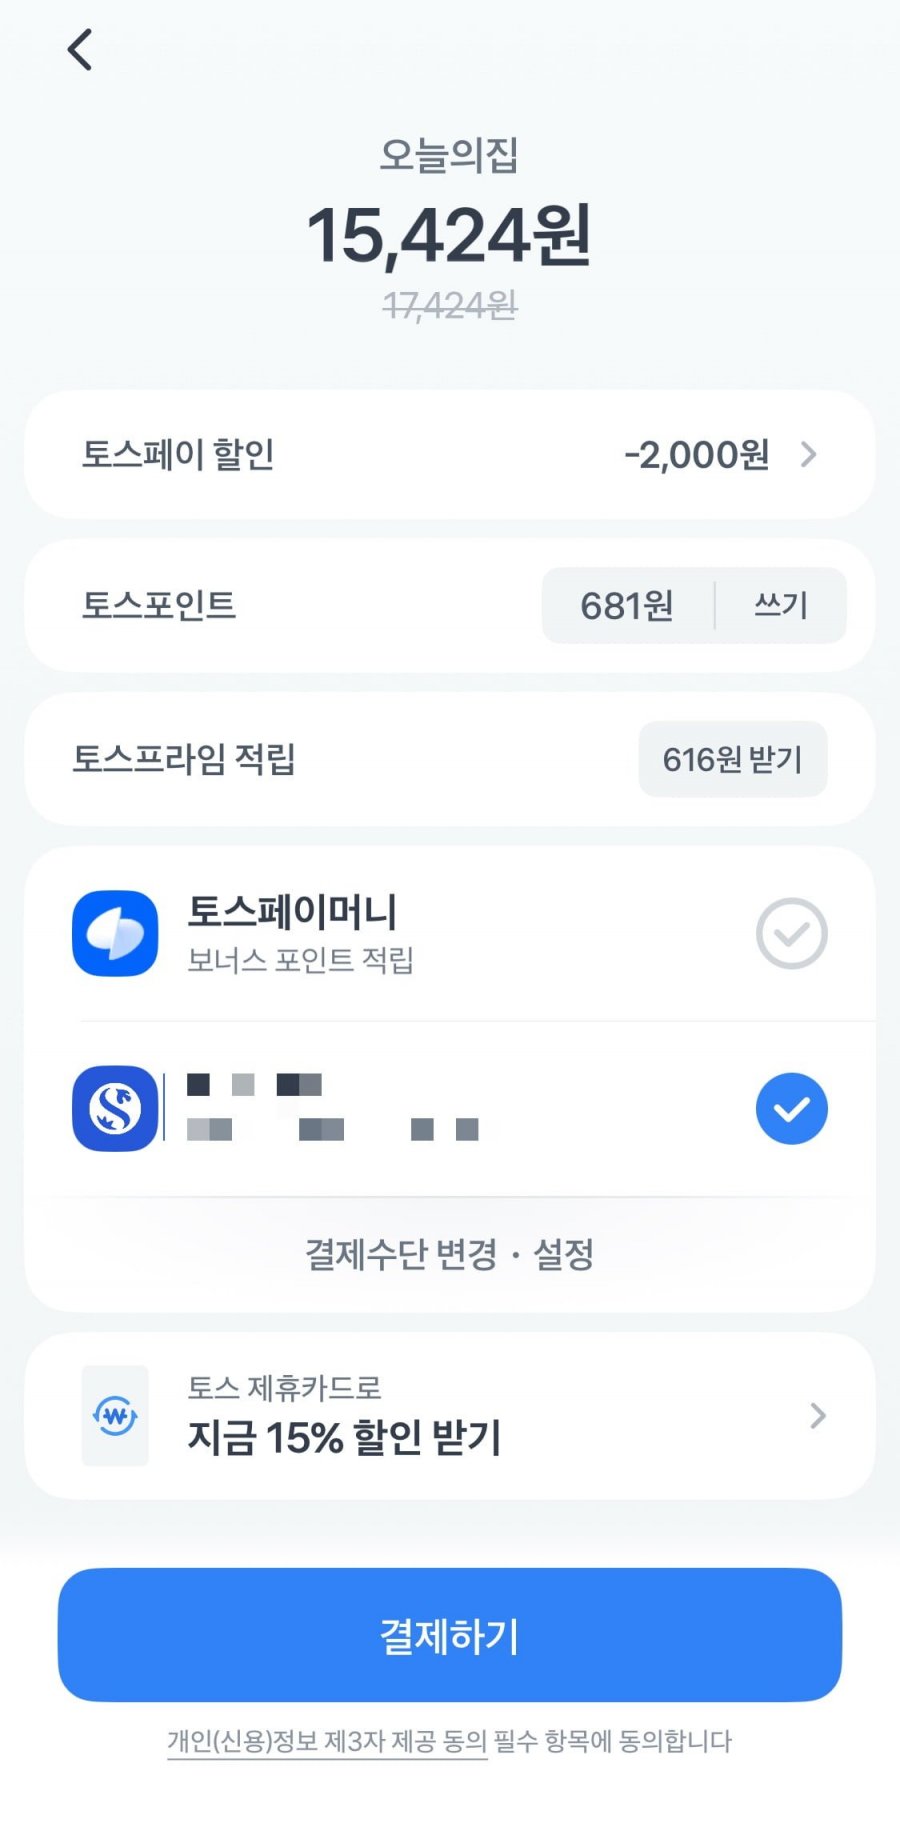Tap the back arrow icon

(80, 50)
